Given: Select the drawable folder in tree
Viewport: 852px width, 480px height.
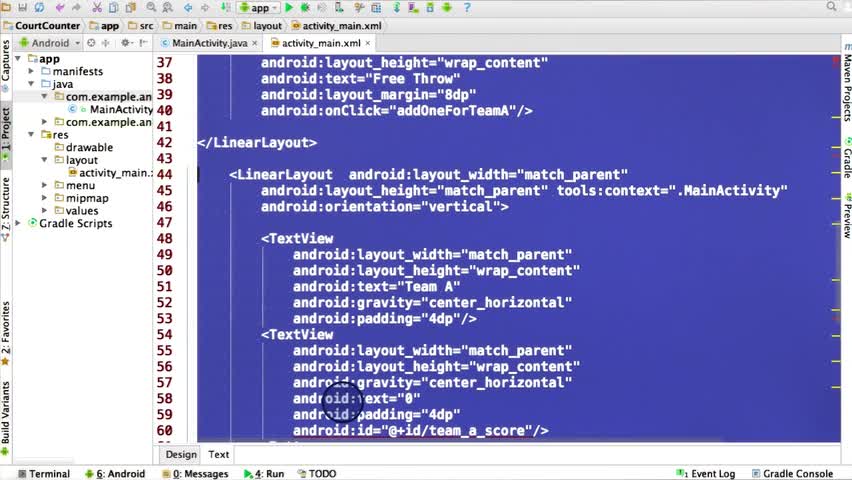Looking at the screenshot, I should [x=84, y=147].
